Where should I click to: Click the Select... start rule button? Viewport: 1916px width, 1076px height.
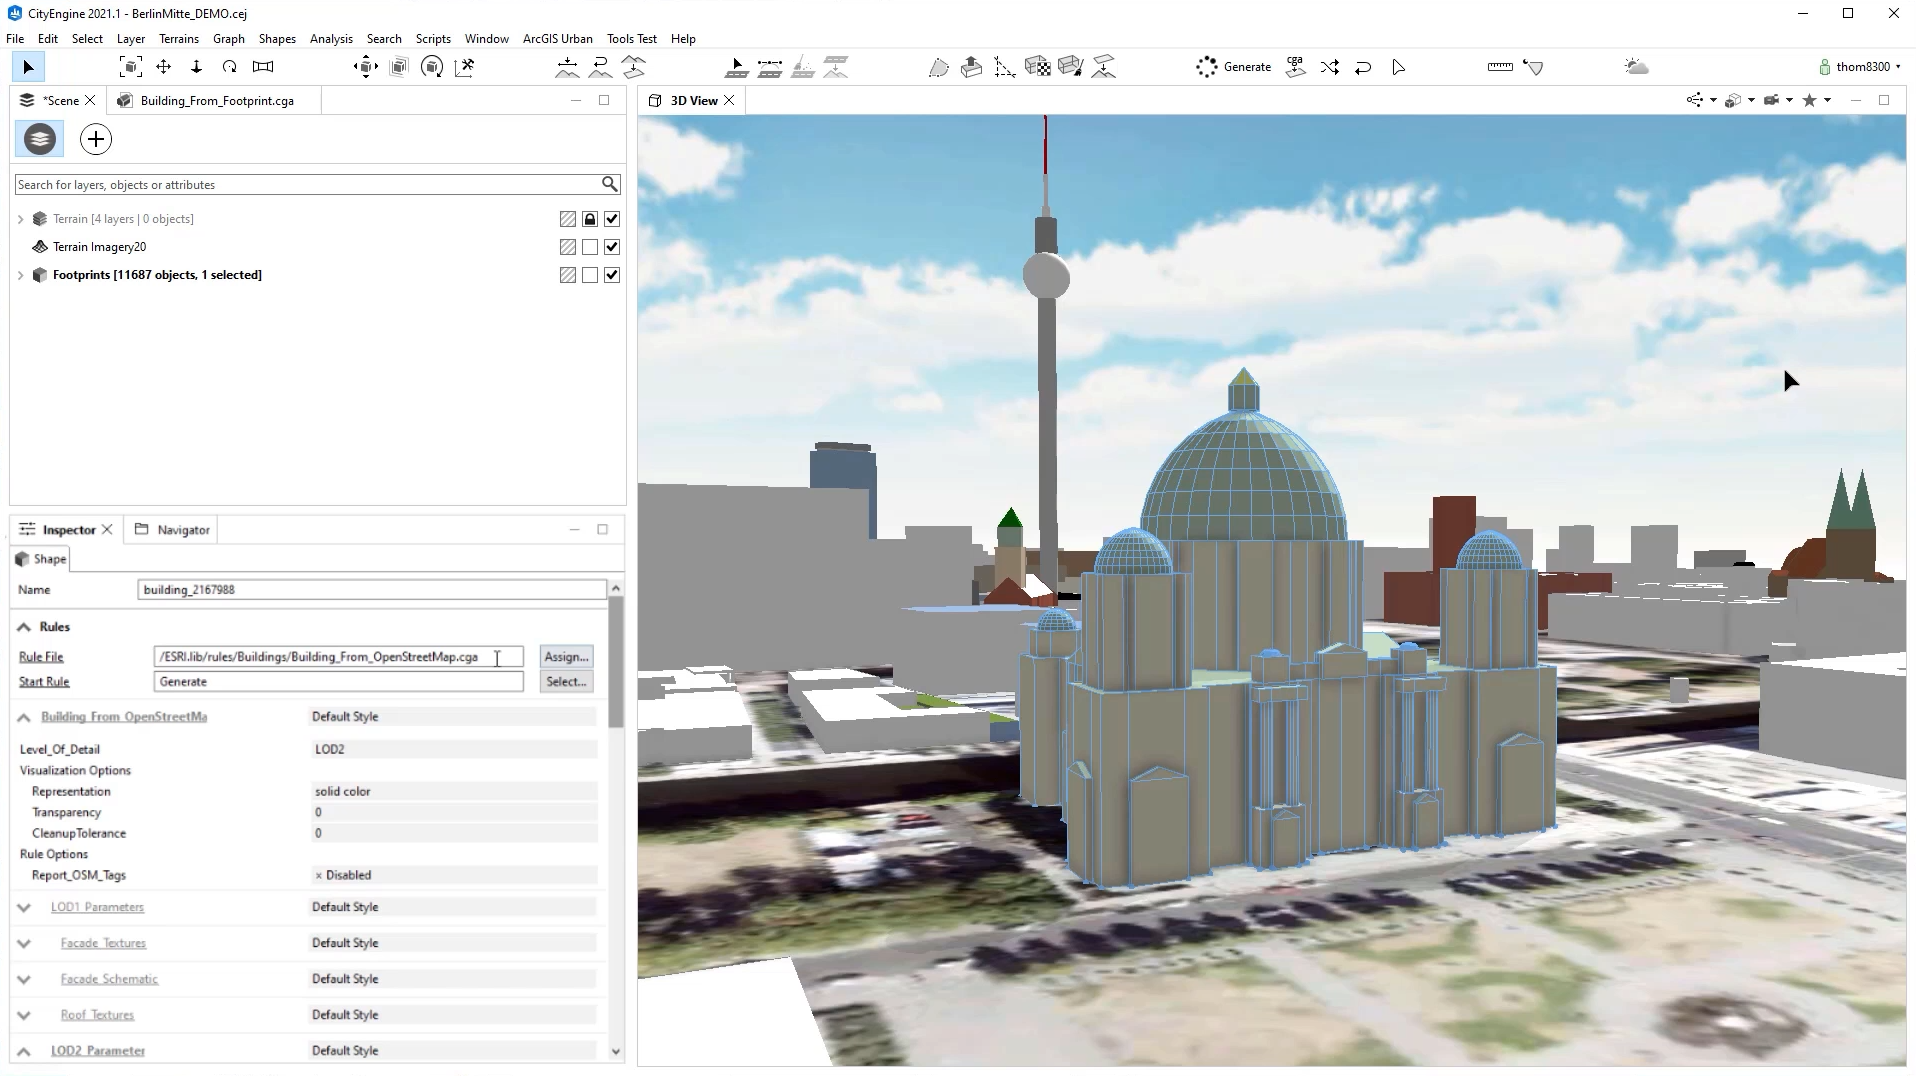coord(566,682)
